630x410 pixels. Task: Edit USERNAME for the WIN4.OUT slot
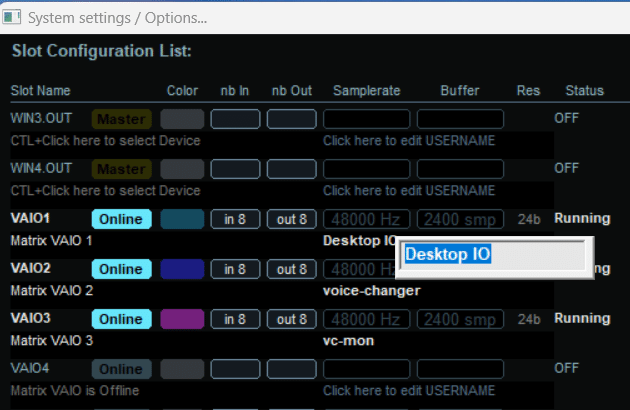point(409,191)
